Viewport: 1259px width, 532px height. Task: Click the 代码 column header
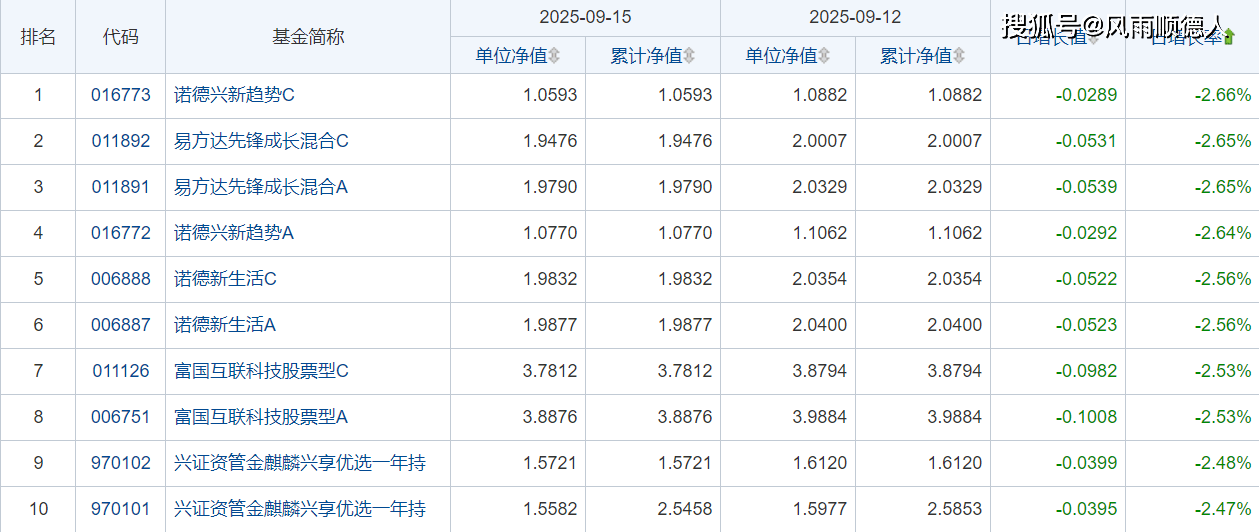pos(120,37)
